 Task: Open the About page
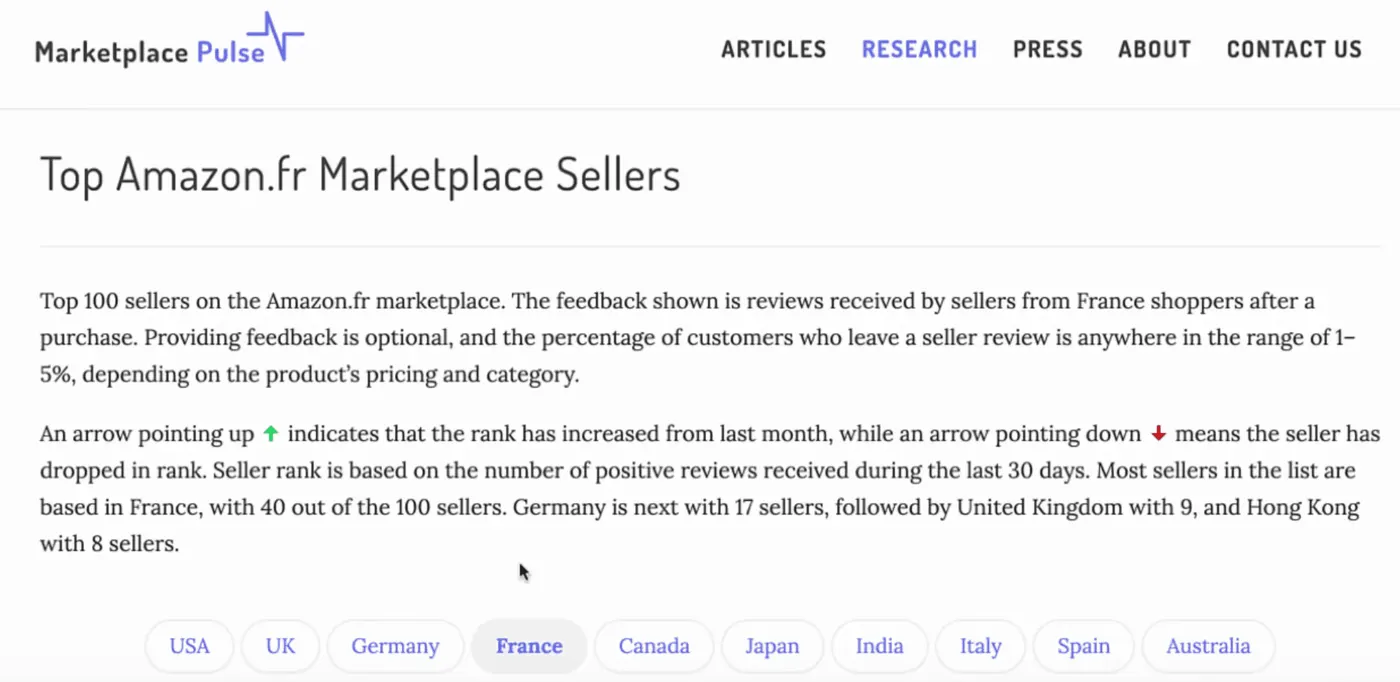pyautogui.click(x=1155, y=50)
